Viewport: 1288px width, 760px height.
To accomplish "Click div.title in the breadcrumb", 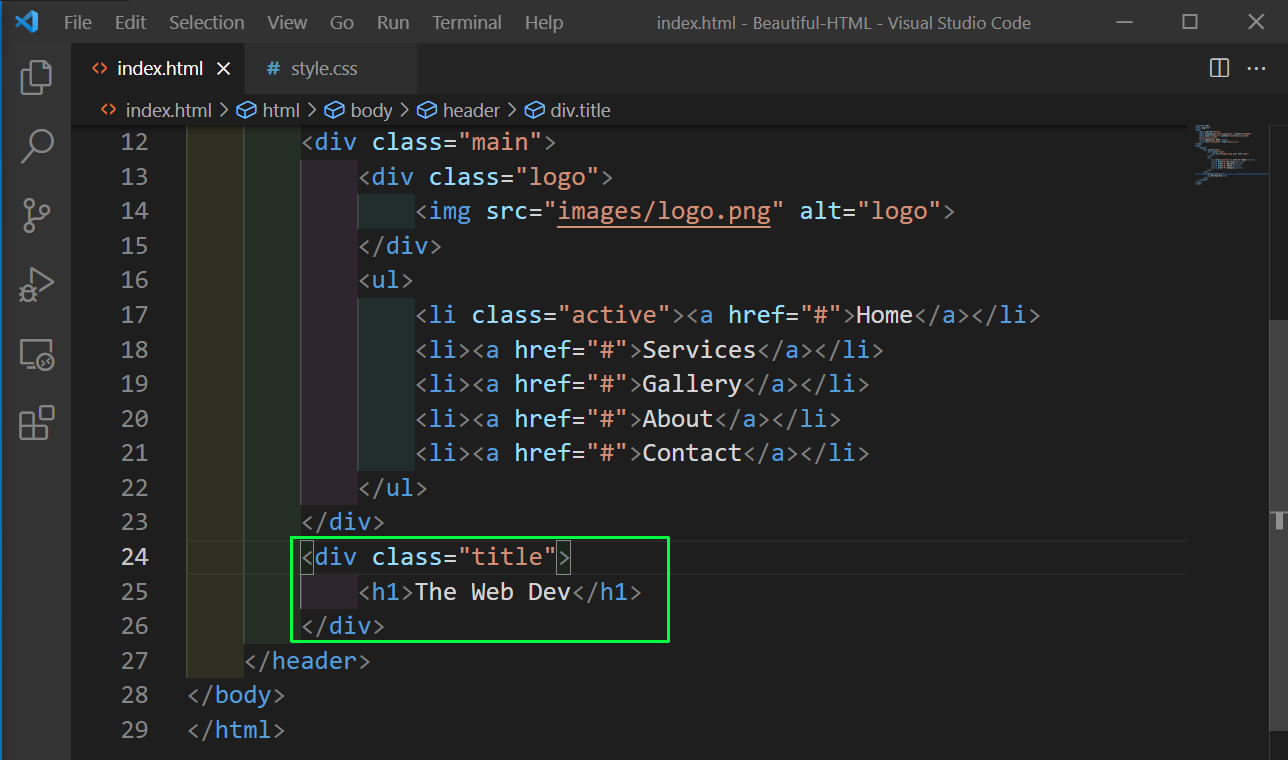I will click(580, 110).
